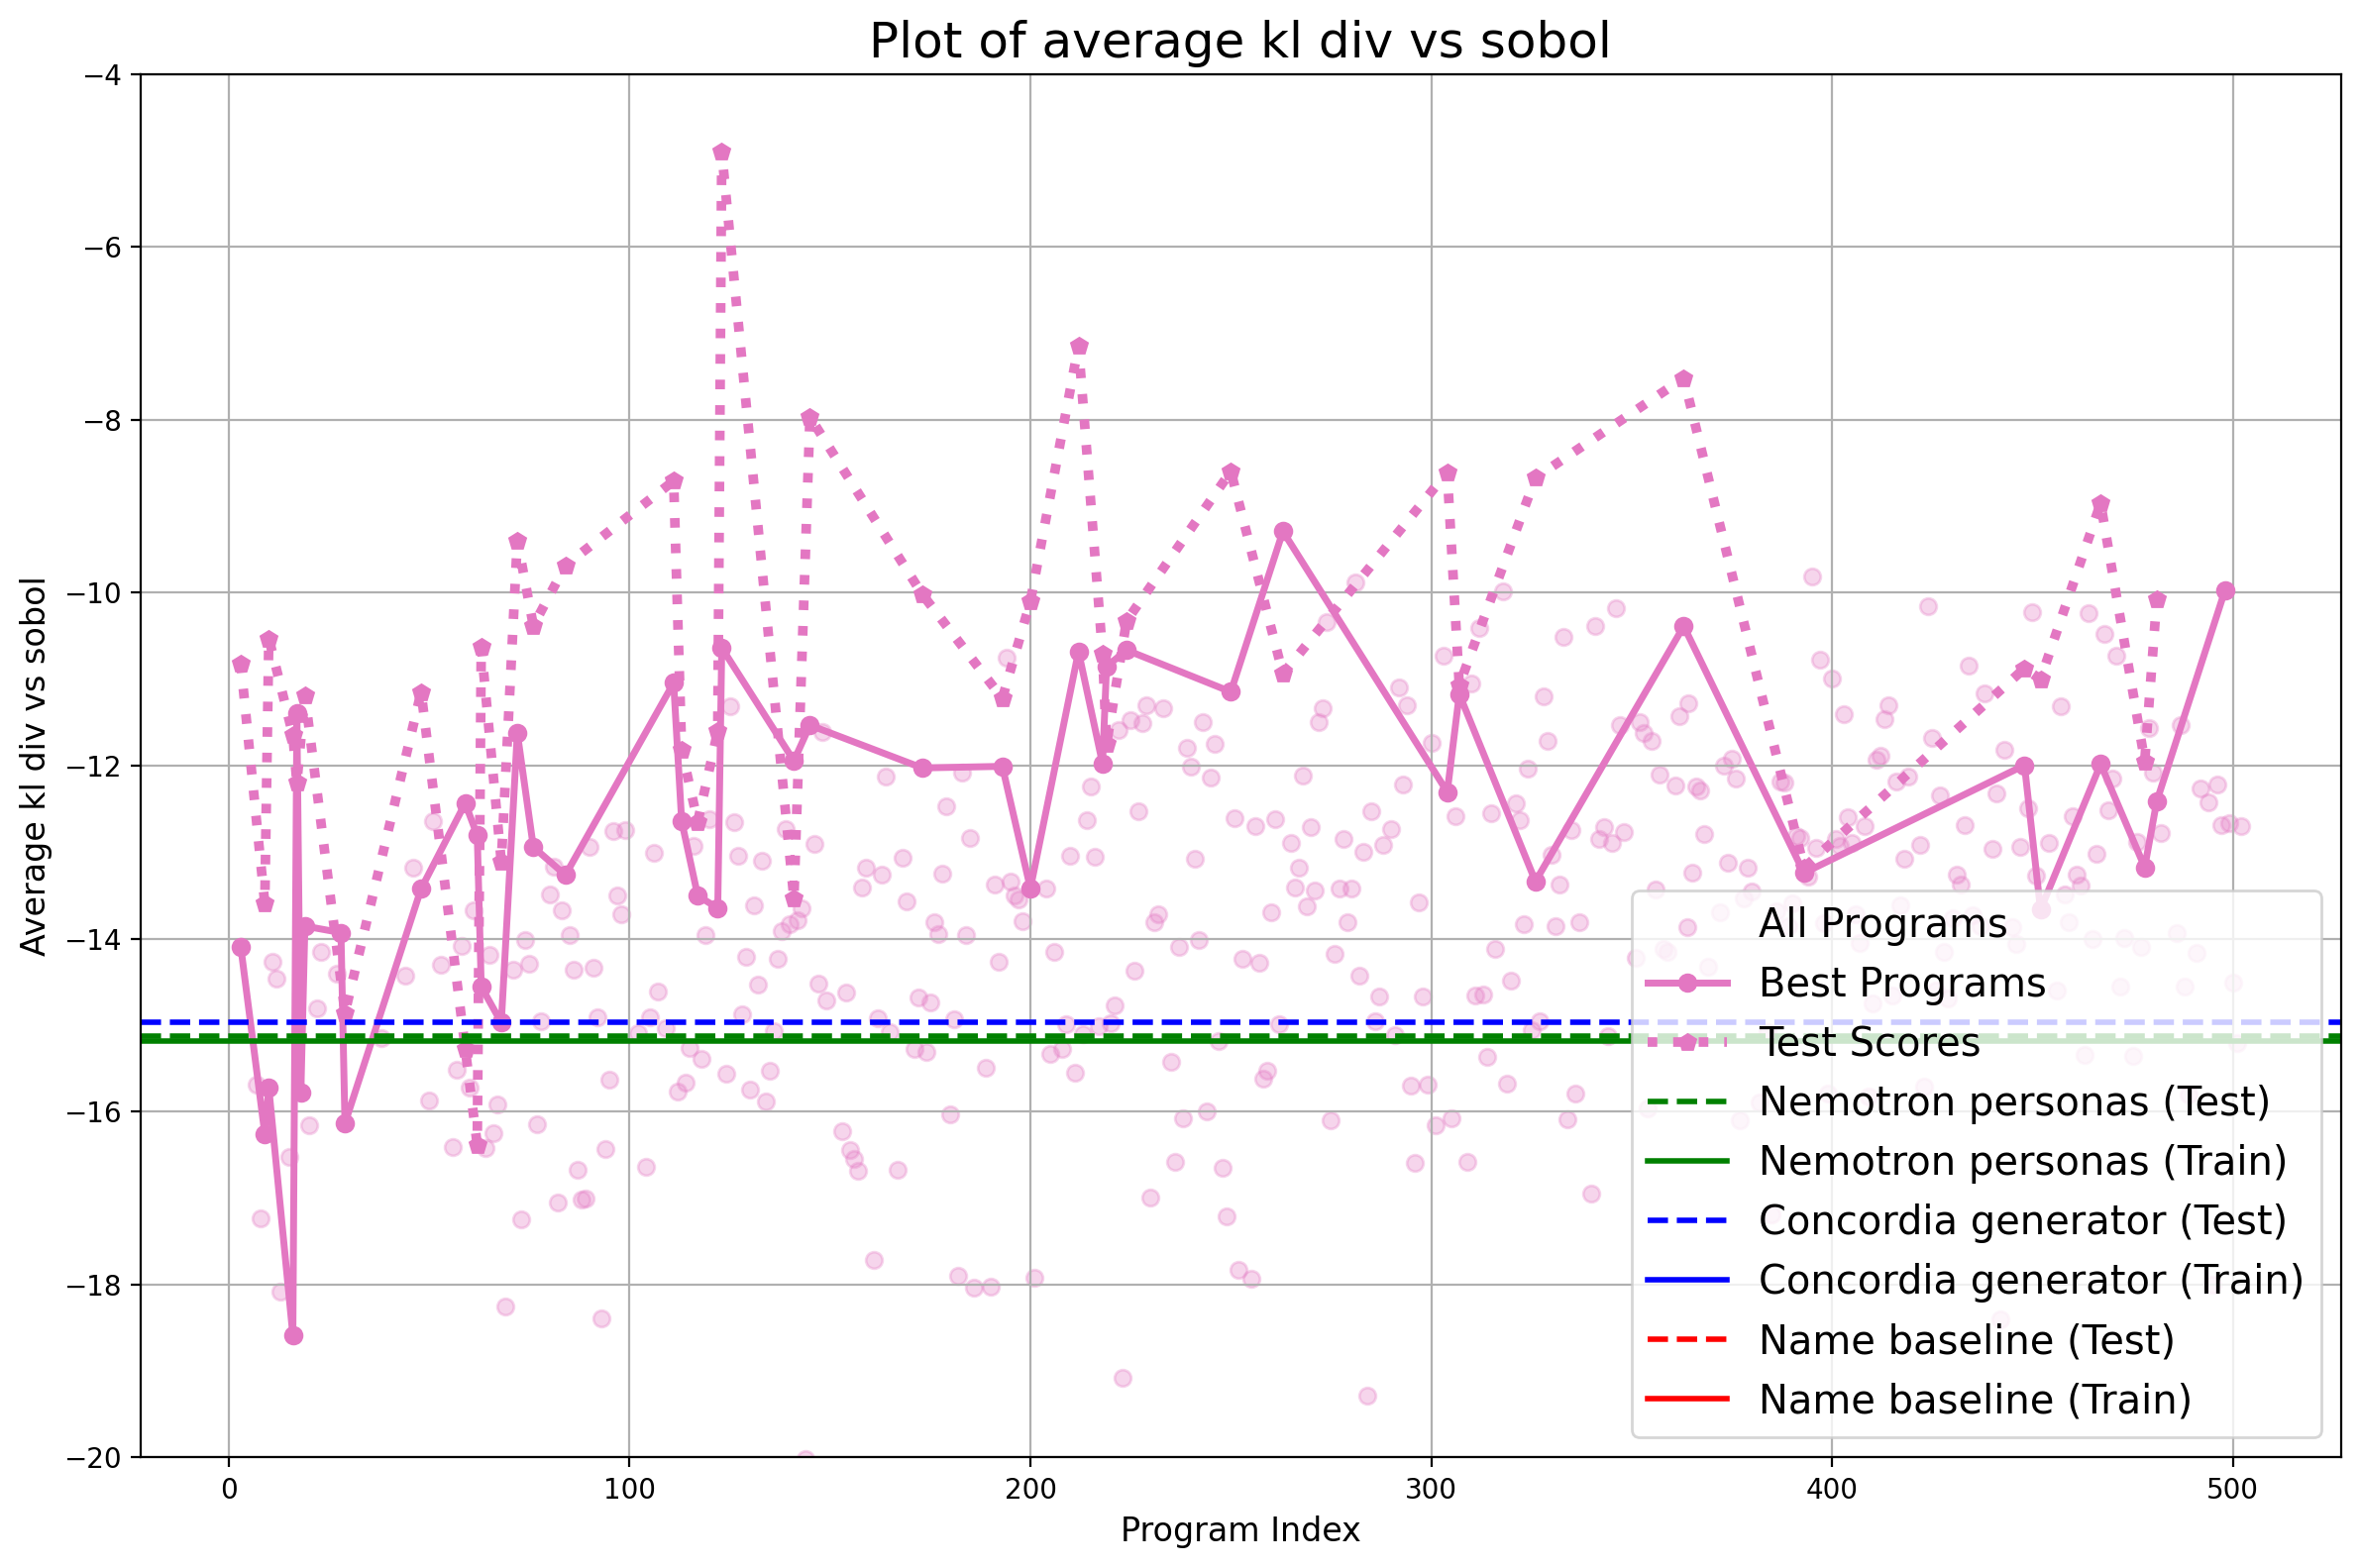Click the last Best Programs point near index 500
The height and width of the screenshot is (1568, 2360).
pos(2225,591)
